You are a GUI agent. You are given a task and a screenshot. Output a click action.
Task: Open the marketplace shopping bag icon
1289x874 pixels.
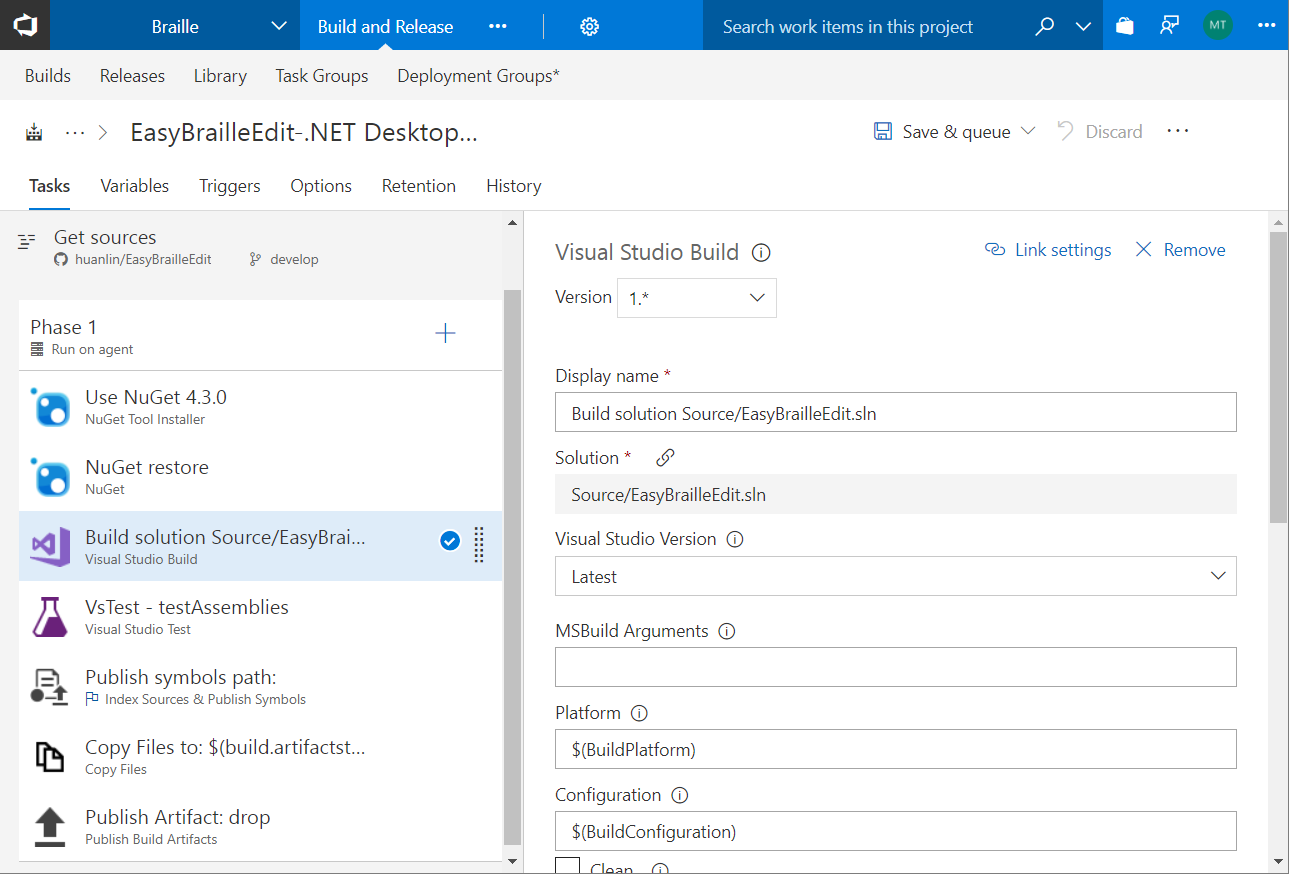click(1125, 27)
